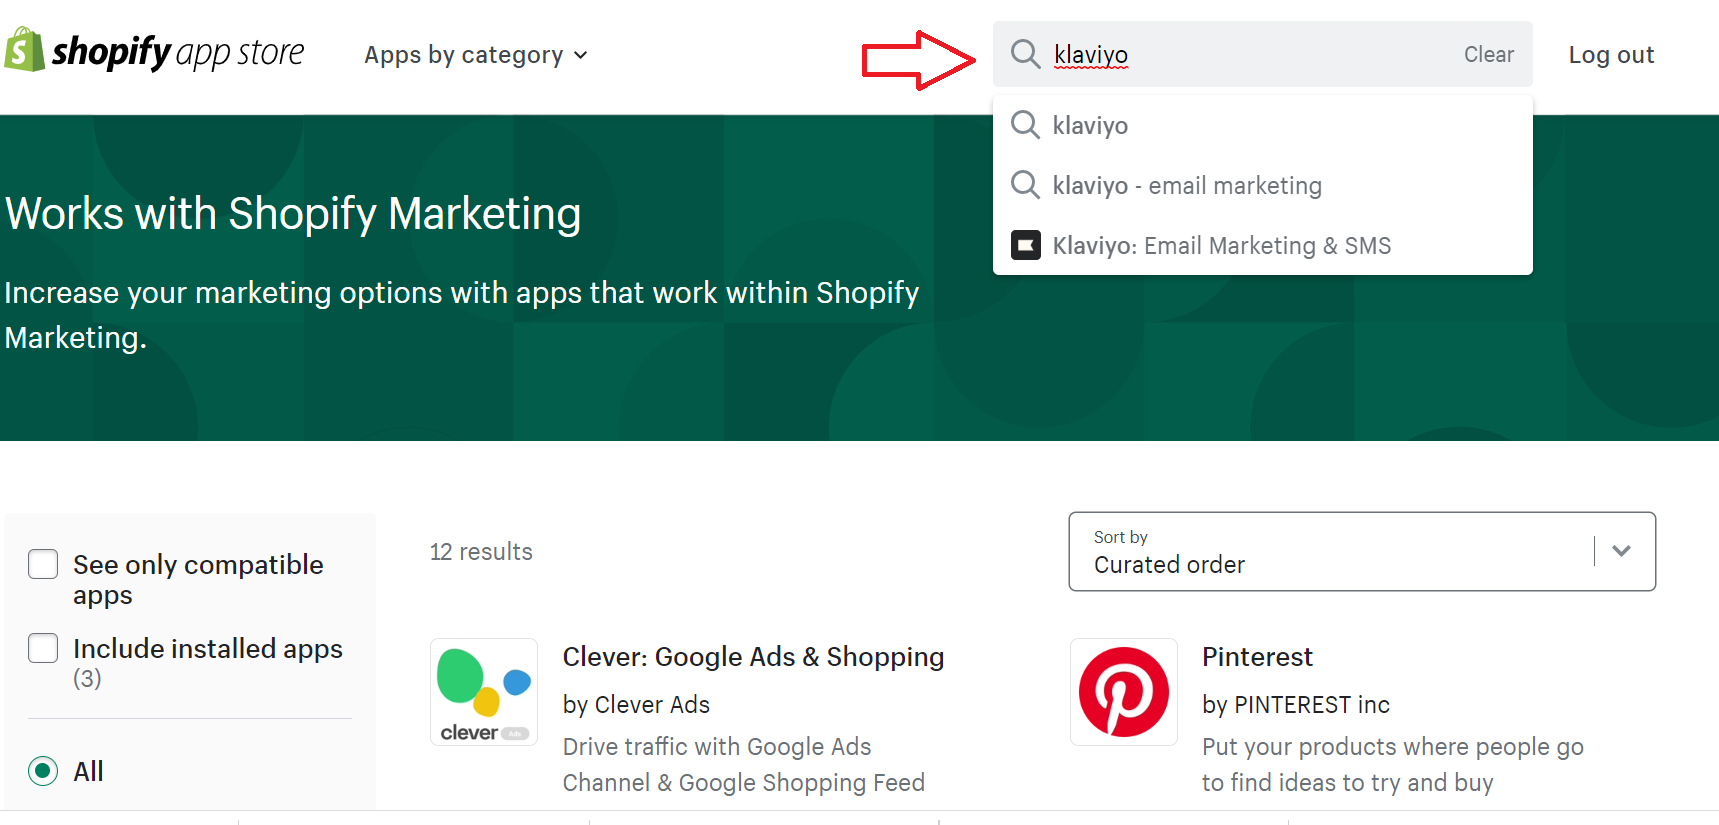This screenshot has height=825, width=1719.
Task: Click the 'Increase your marketing options' banner subtitle
Action: coord(462,315)
